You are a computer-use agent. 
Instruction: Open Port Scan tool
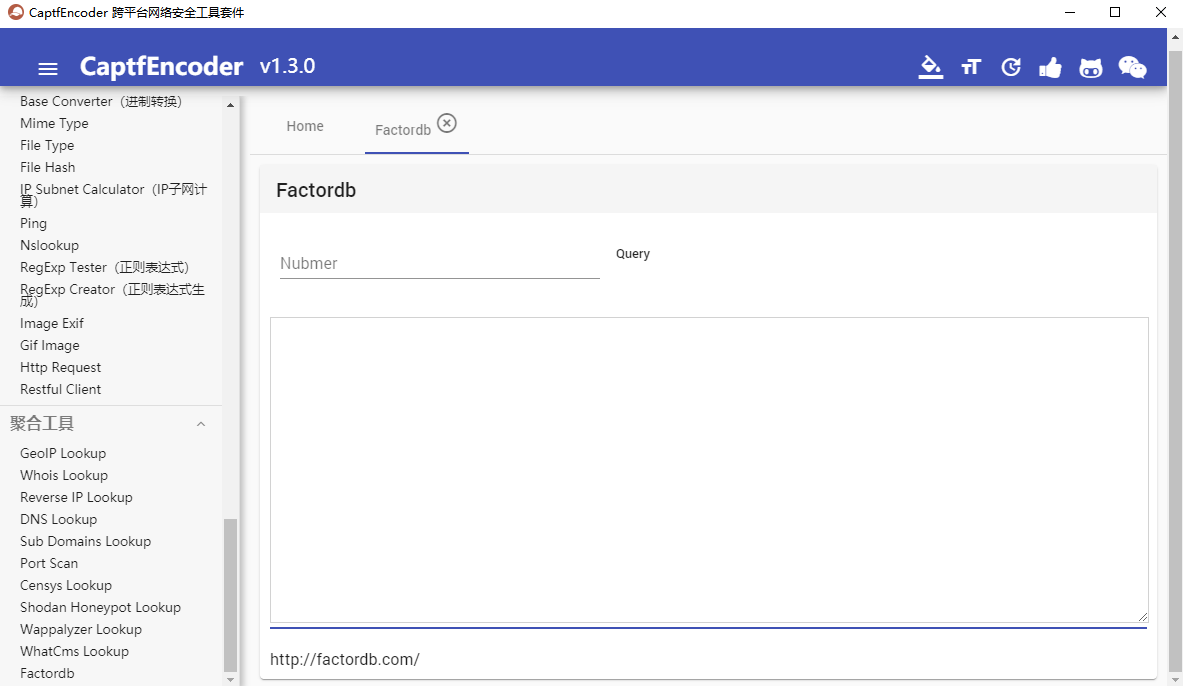coord(49,562)
